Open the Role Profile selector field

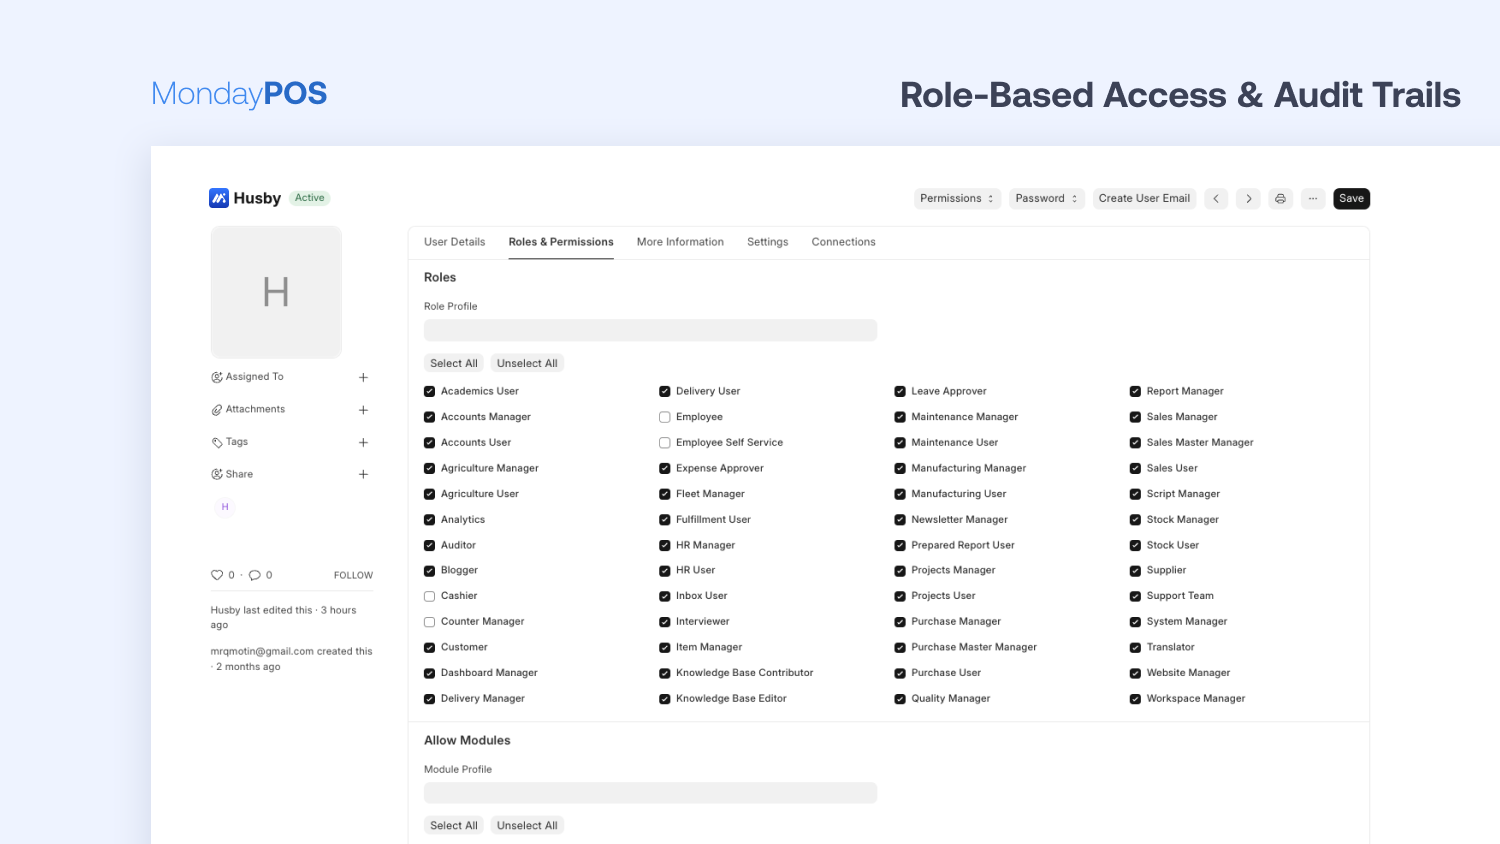click(x=650, y=331)
